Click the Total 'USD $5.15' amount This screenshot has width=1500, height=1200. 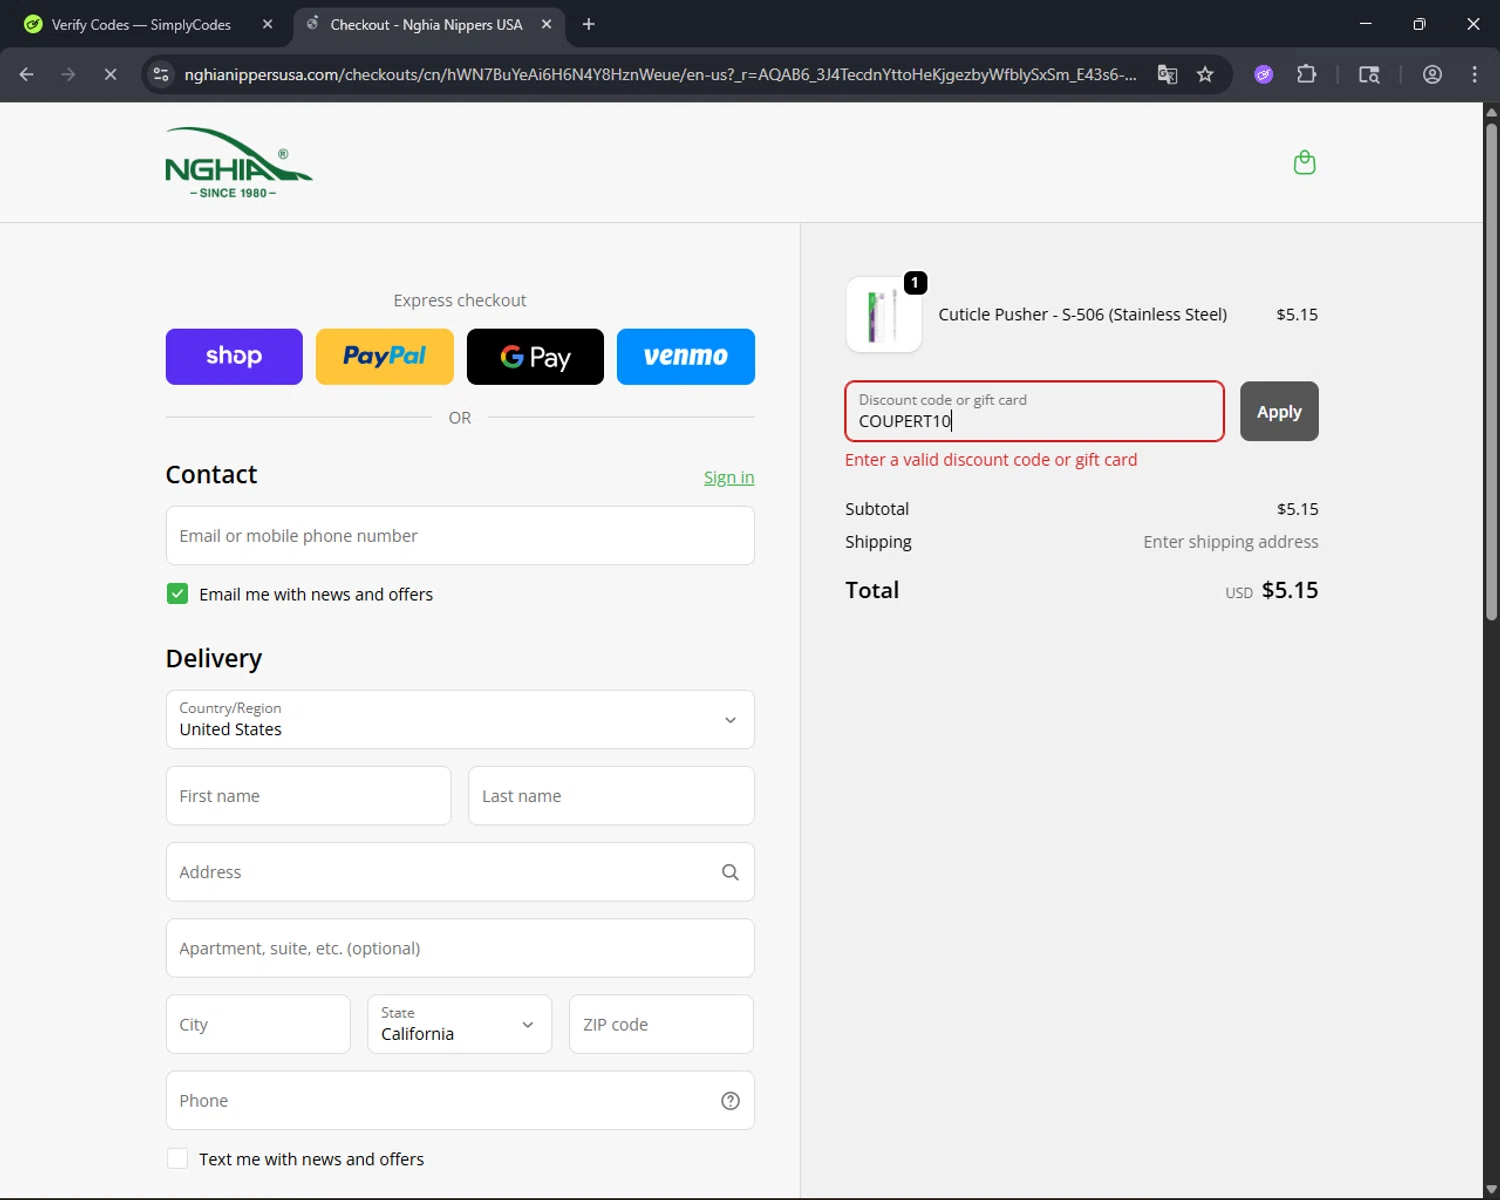(x=1272, y=590)
